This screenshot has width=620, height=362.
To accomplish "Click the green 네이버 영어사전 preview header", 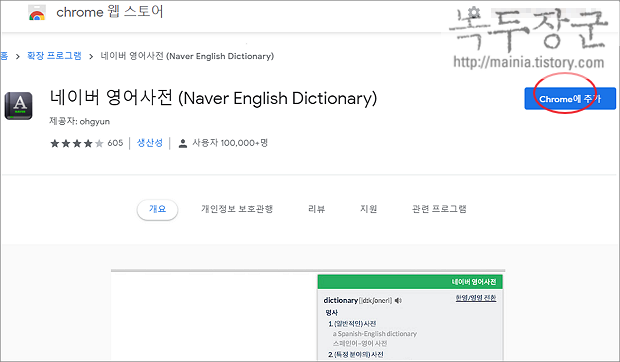I will (x=410, y=282).
